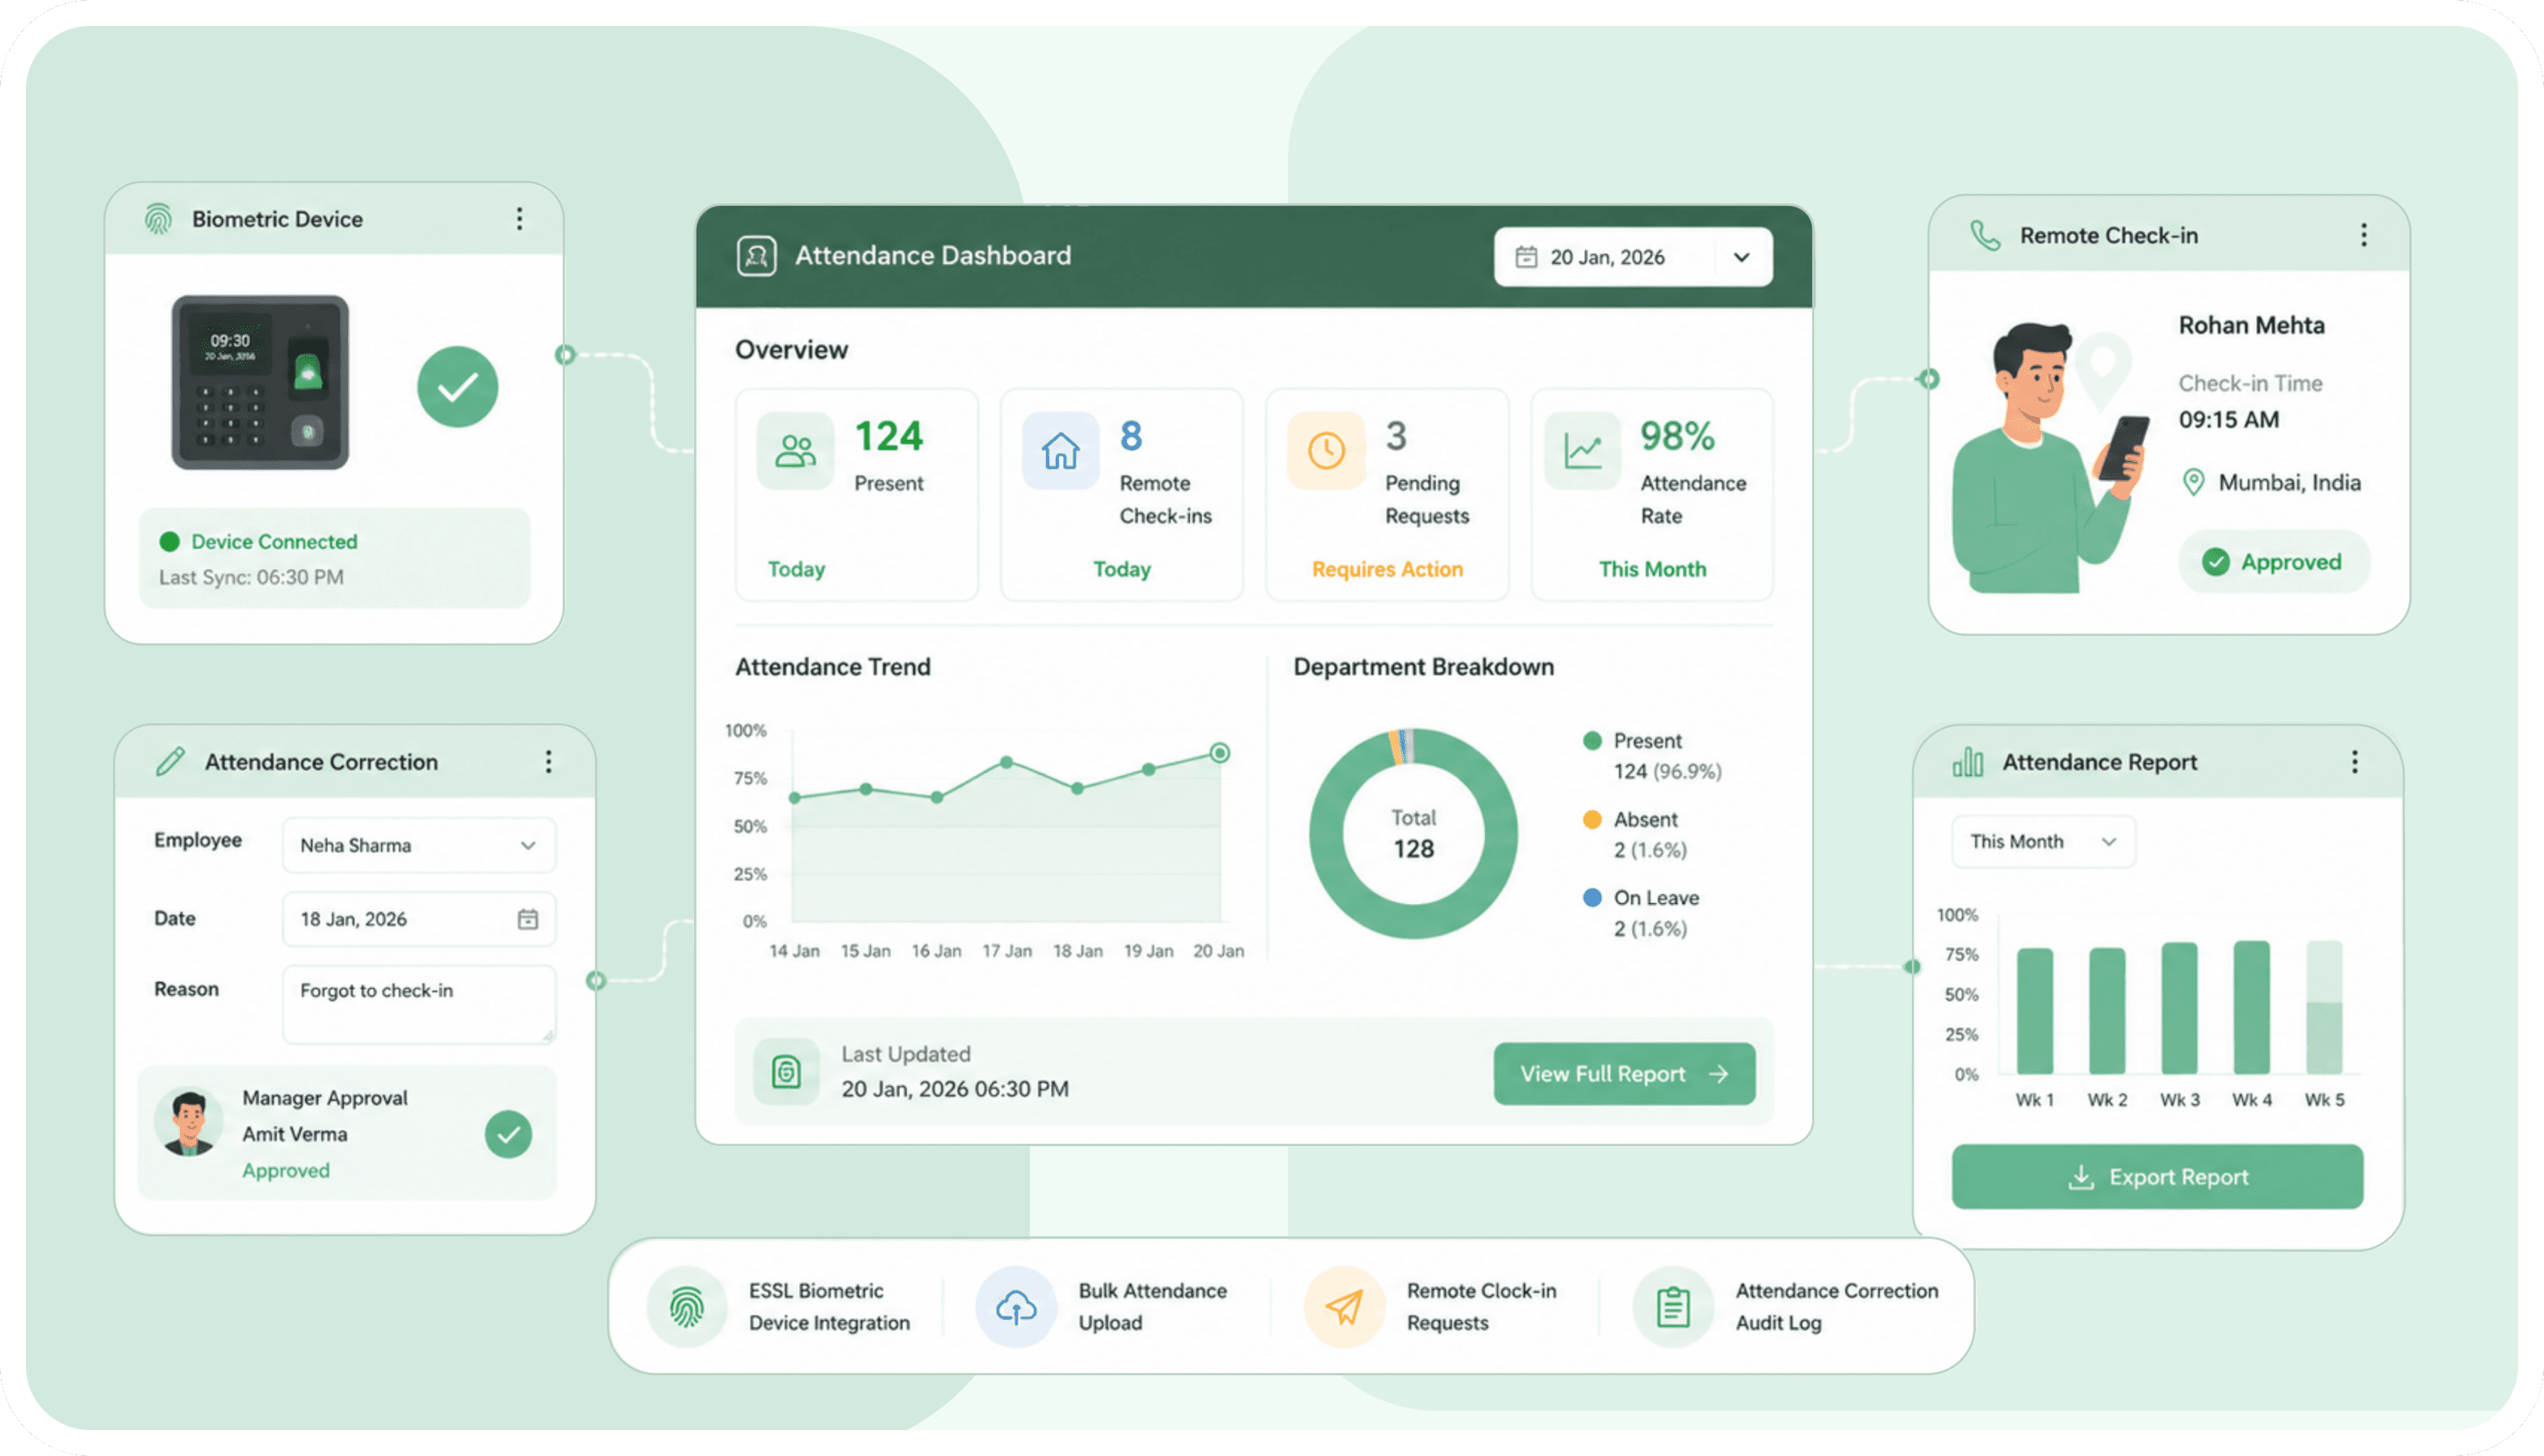Open the 20 Jan, 2026 date dropdown
The height and width of the screenshot is (1456, 2544).
(1633, 257)
